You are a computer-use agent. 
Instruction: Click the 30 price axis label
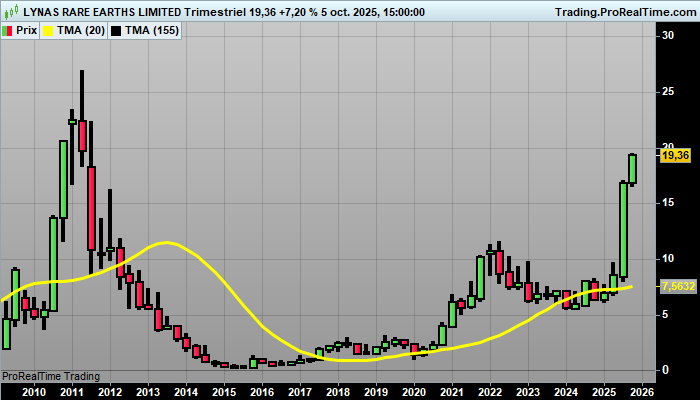pos(668,36)
